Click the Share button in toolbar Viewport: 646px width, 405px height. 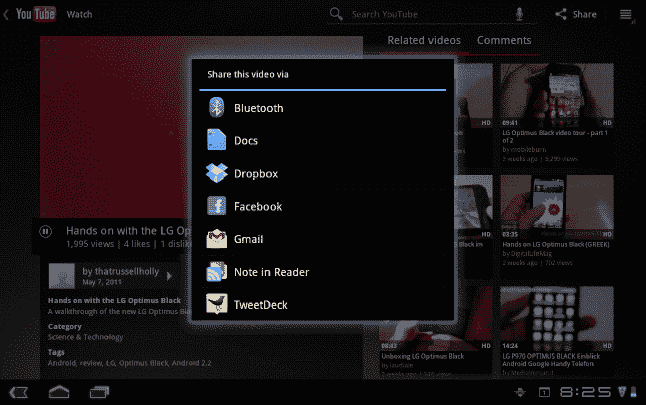click(576, 14)
